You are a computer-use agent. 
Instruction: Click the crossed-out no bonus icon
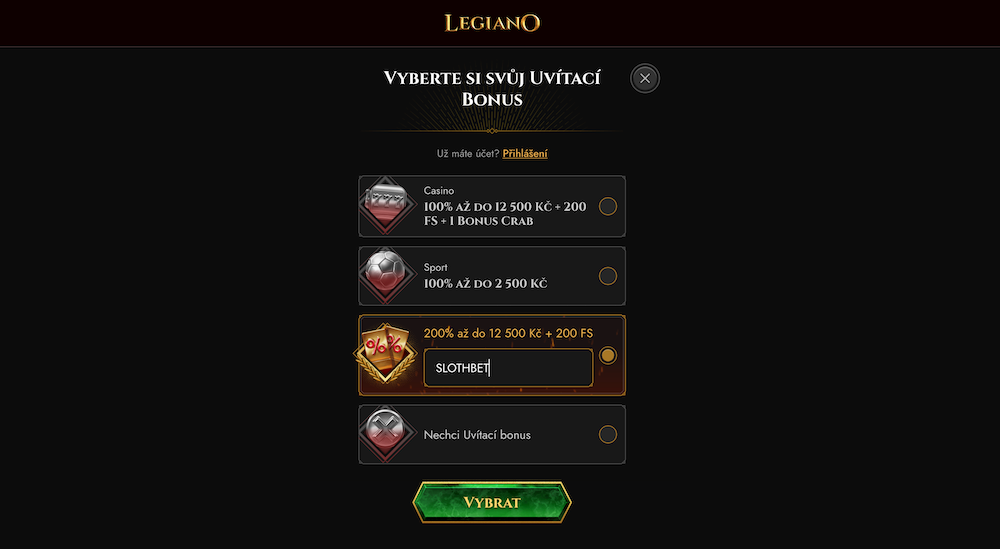tap(386, 434)
